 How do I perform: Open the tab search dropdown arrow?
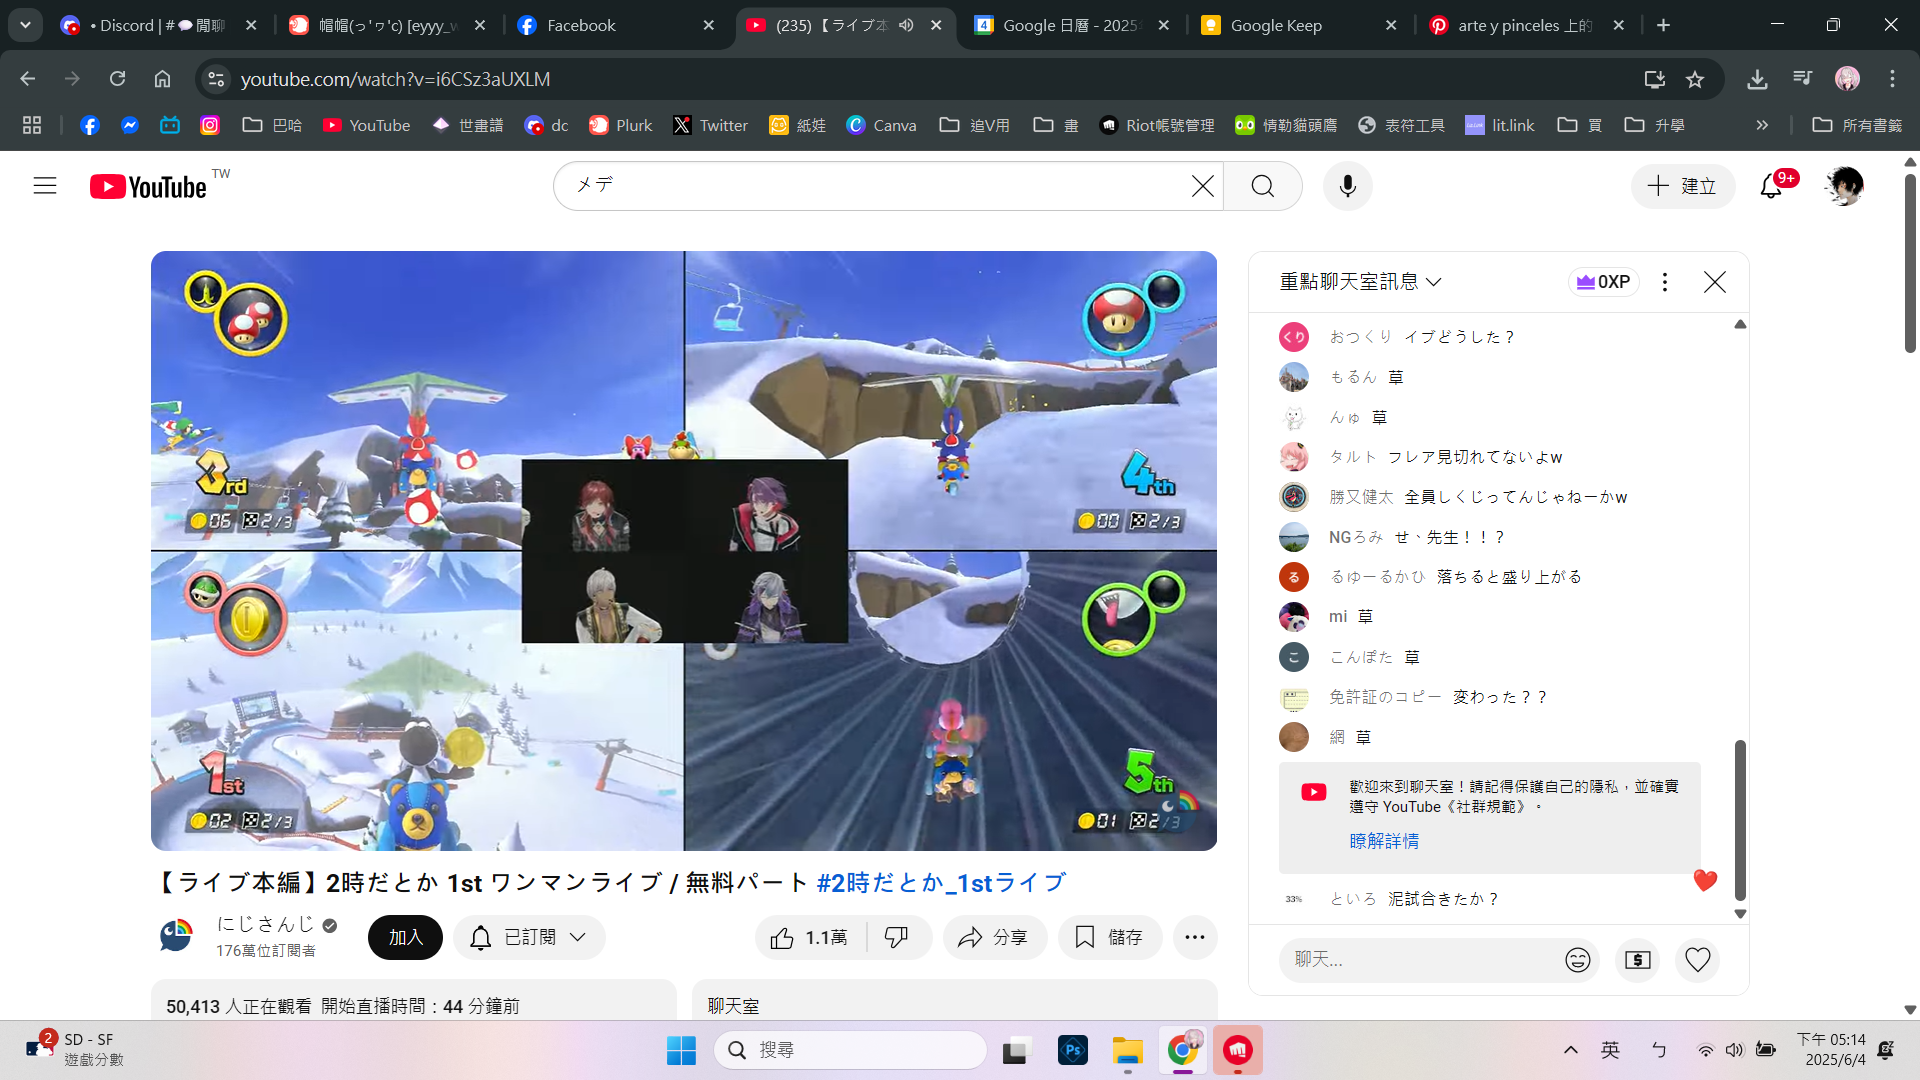click(25, 26)
